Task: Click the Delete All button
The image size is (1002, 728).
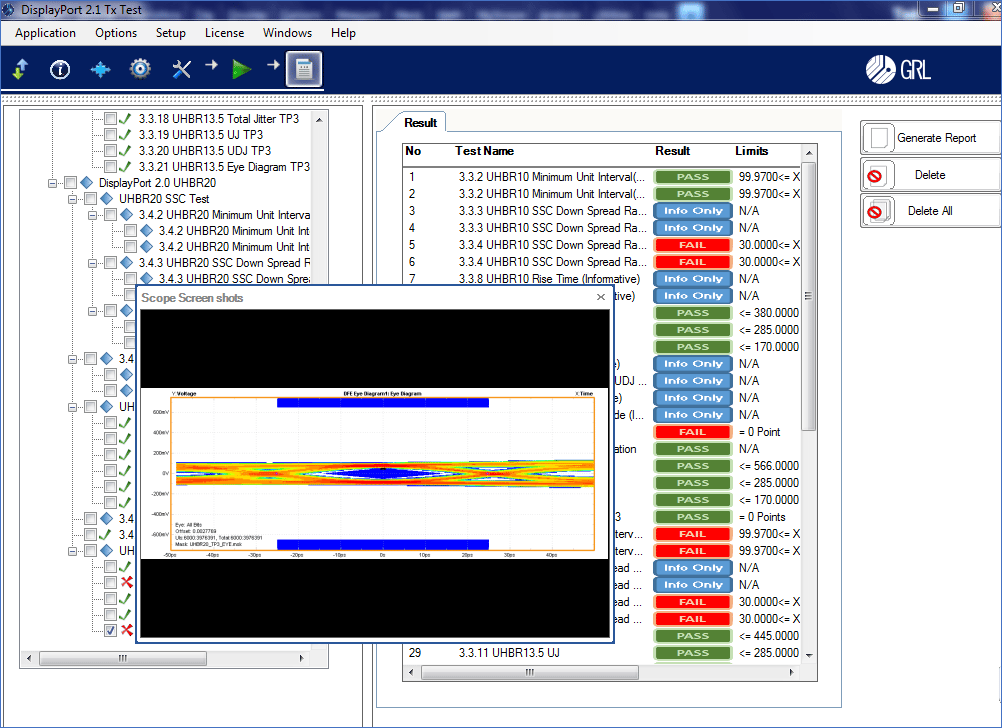Action: tap(929, 211)
